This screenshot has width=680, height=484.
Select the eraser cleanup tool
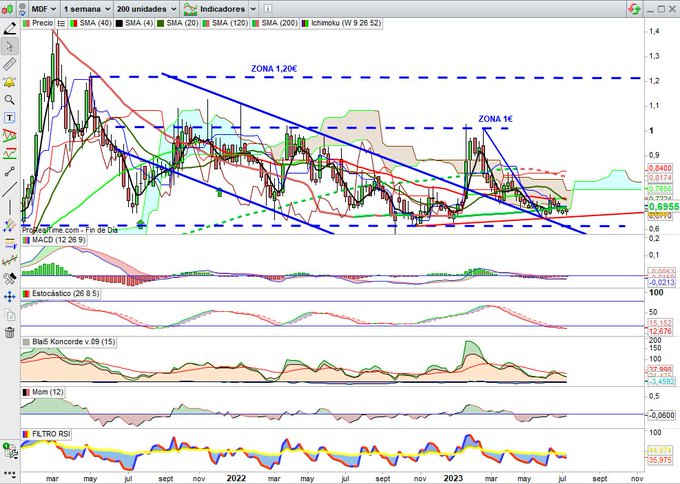coord(9,278)
